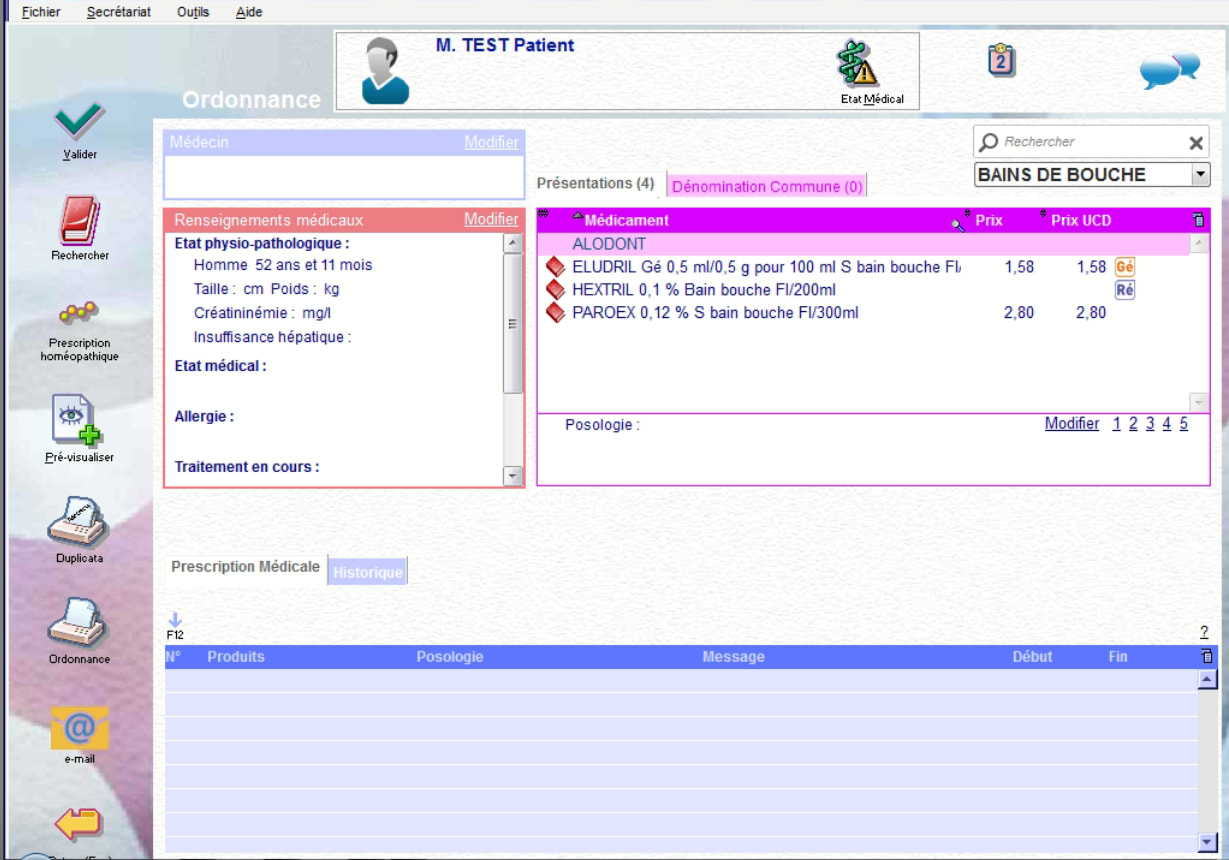Switch to the Historique tab

click(368, 572)
